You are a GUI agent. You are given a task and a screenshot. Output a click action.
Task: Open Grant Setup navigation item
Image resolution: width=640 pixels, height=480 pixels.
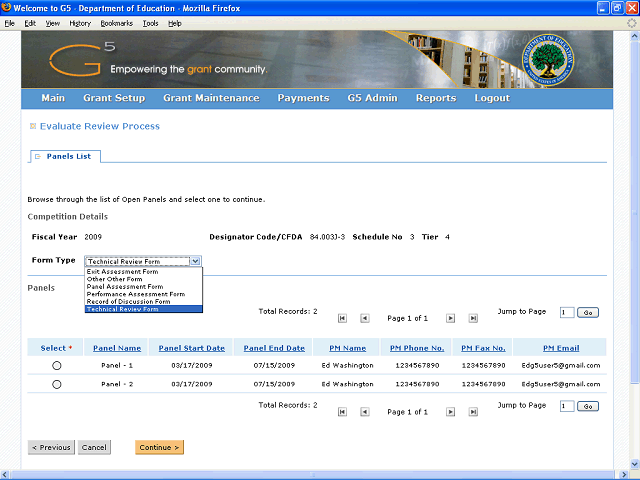[114, 98]
